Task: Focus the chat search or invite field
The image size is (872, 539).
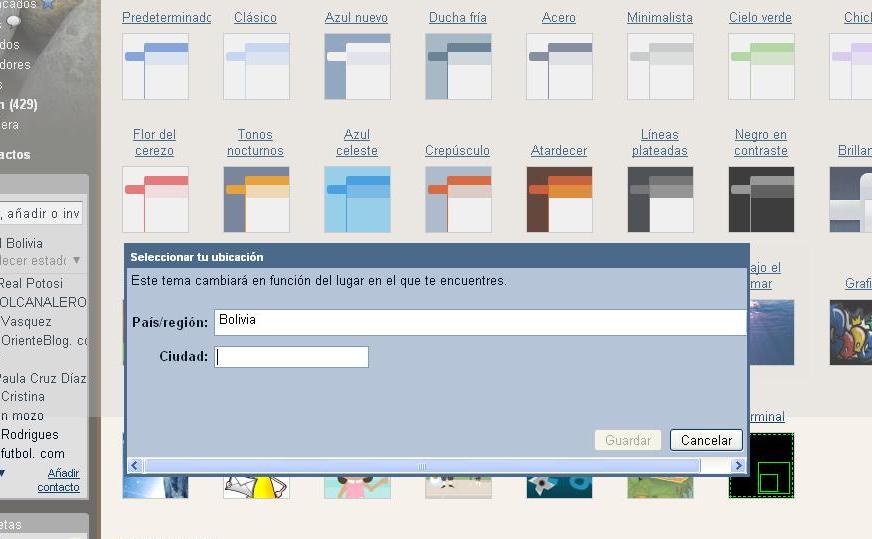Action: pyautogui.click(x=42, y=213)
